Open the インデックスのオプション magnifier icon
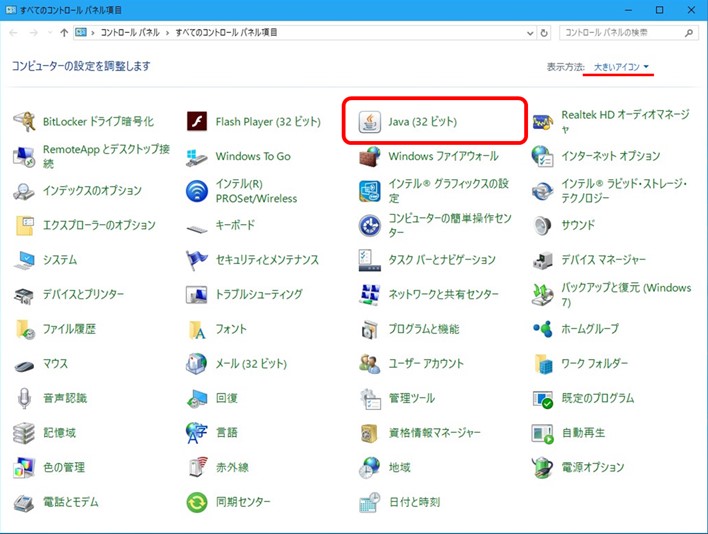This screenshot has height=534, width=708. coord(24,191)
